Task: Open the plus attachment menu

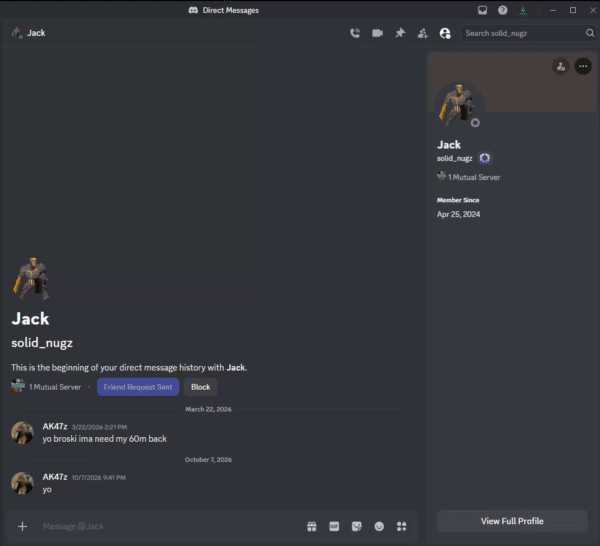Action: (x=23, y=526)
